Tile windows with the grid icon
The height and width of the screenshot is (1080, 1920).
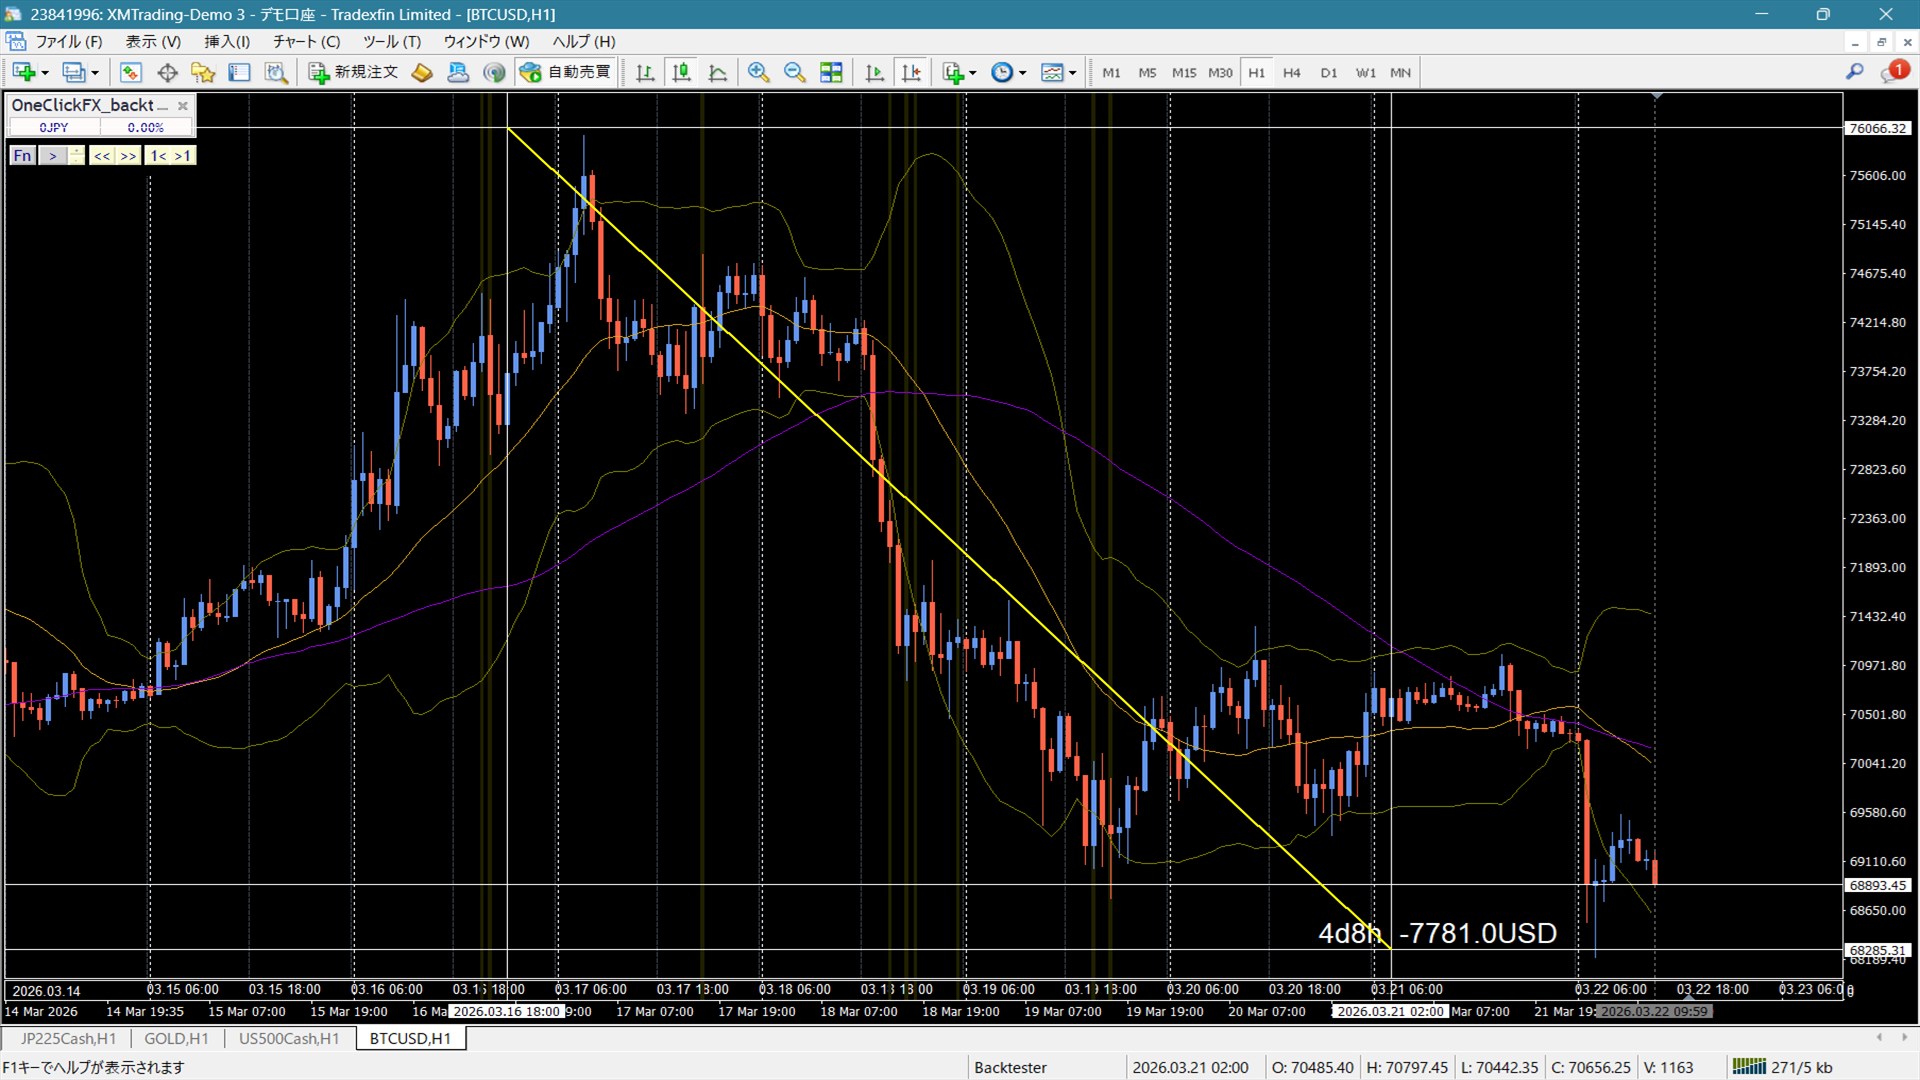point(831,72)
